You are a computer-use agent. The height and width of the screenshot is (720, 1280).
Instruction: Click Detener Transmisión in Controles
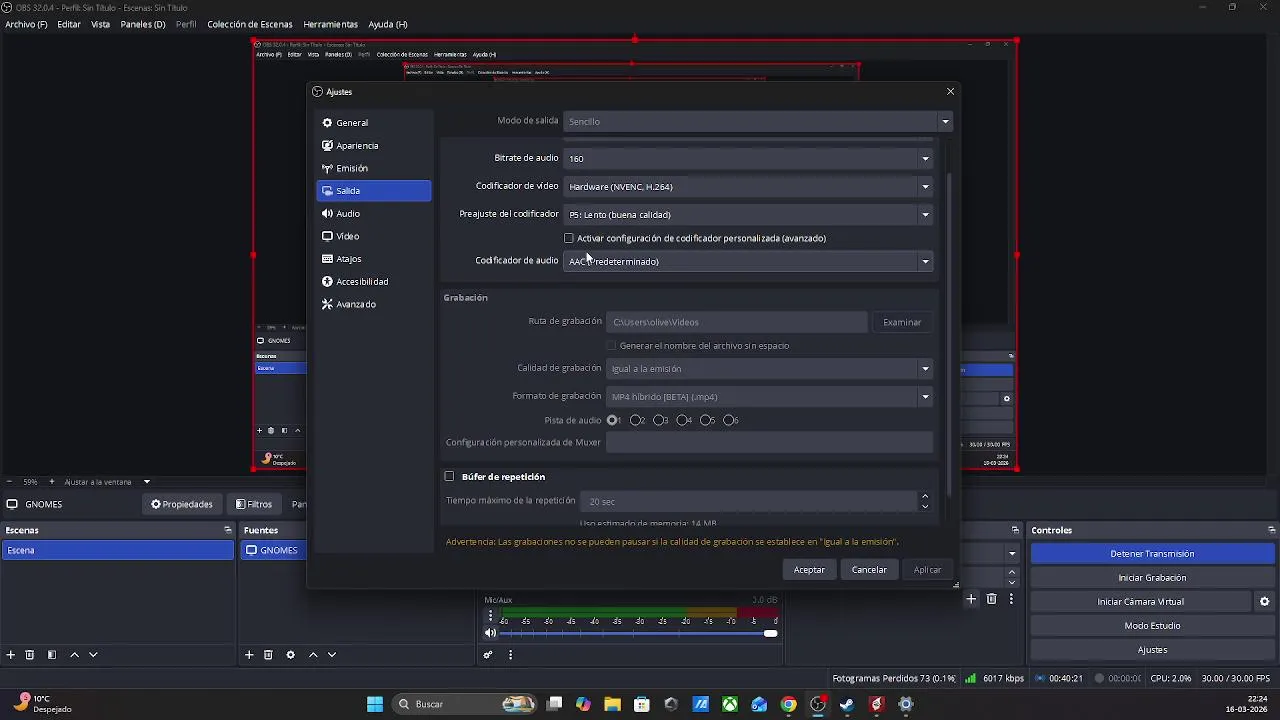tap(1152, 554)
